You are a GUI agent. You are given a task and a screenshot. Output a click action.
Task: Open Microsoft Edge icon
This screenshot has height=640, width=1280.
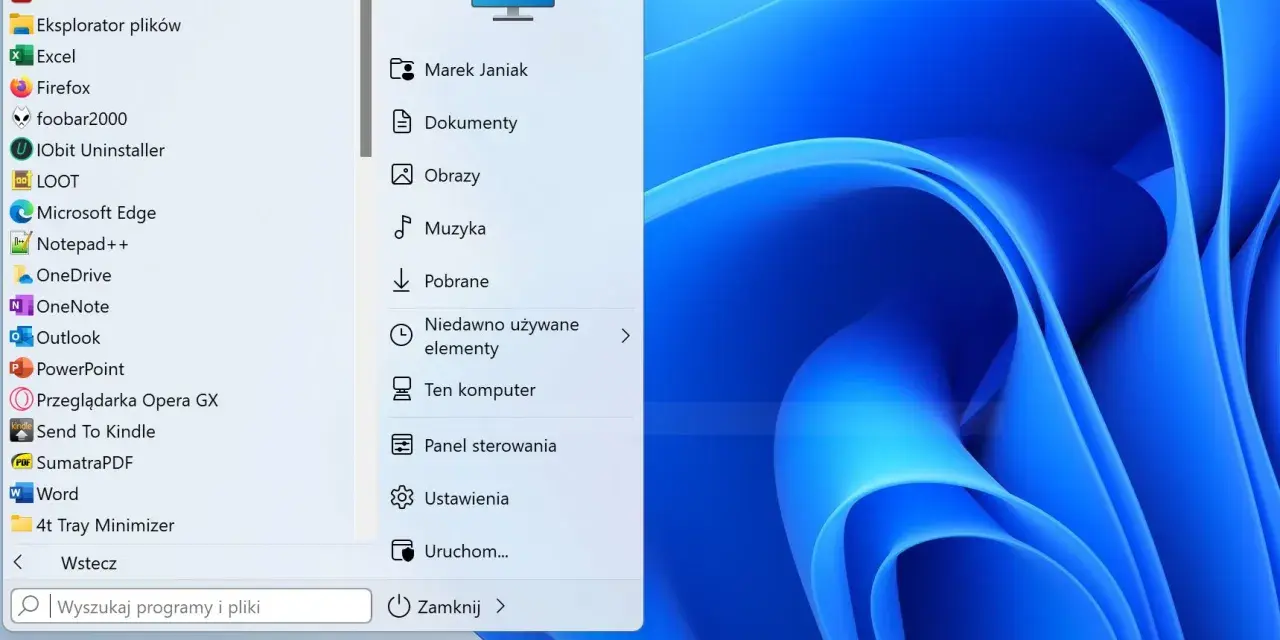coord(21,212)
